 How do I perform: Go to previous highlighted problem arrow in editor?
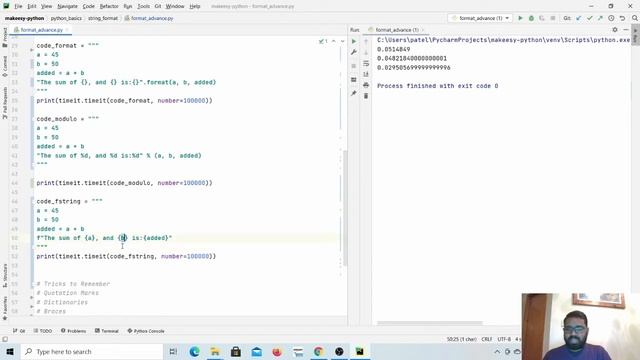(x=334, y=41)
